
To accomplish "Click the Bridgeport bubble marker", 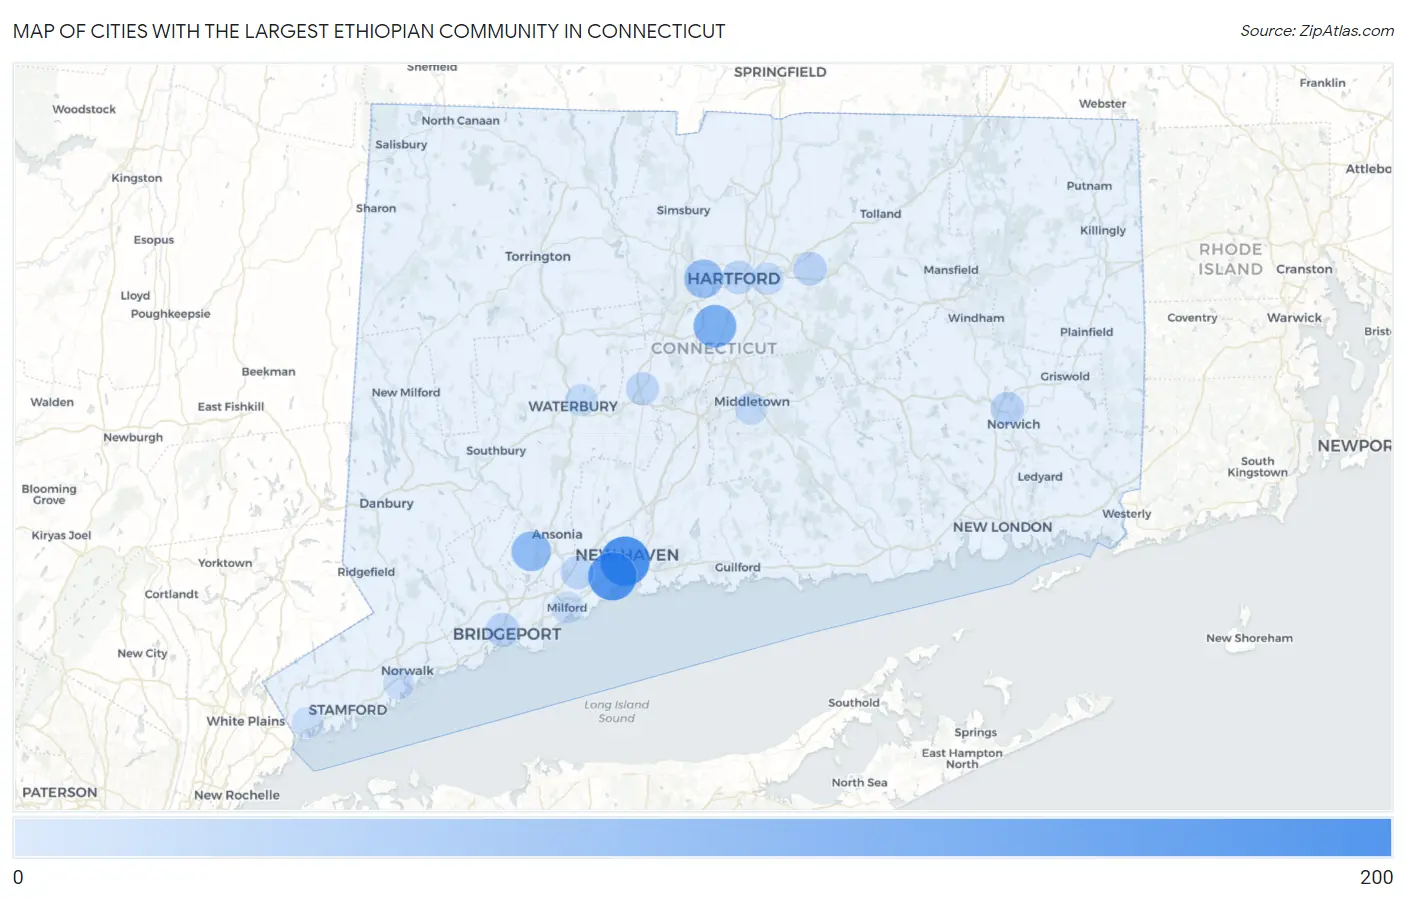I will click(x=502, y=630).
